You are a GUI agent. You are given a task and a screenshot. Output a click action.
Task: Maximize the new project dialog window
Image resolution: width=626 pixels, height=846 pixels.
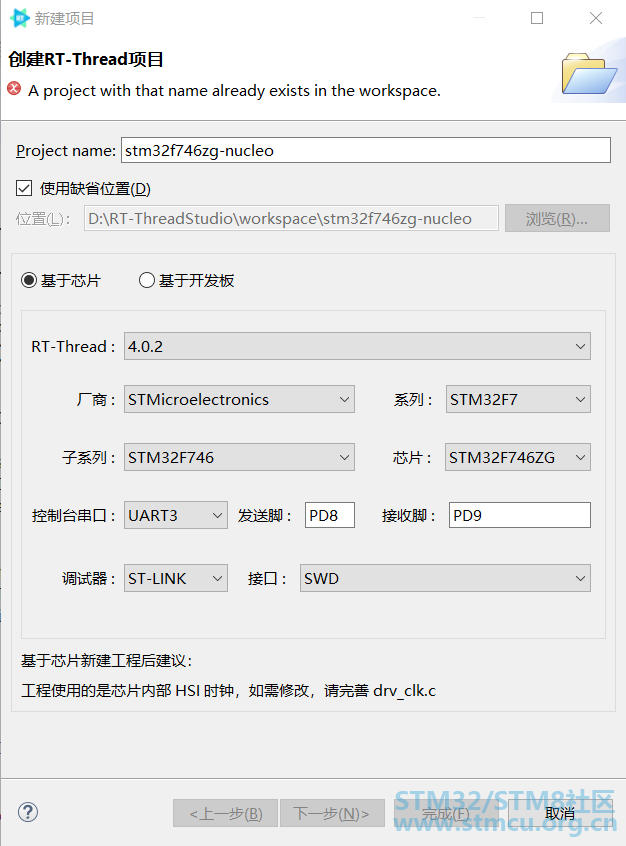537,18
